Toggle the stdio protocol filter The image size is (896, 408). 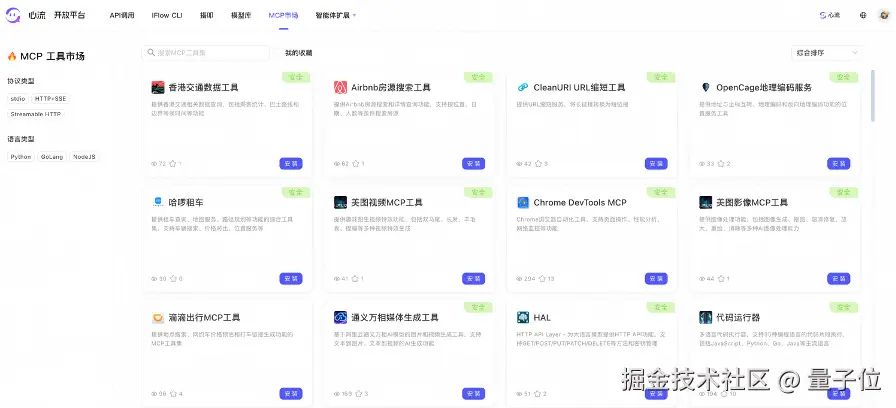pyautogui.click(x=18, y=99)
